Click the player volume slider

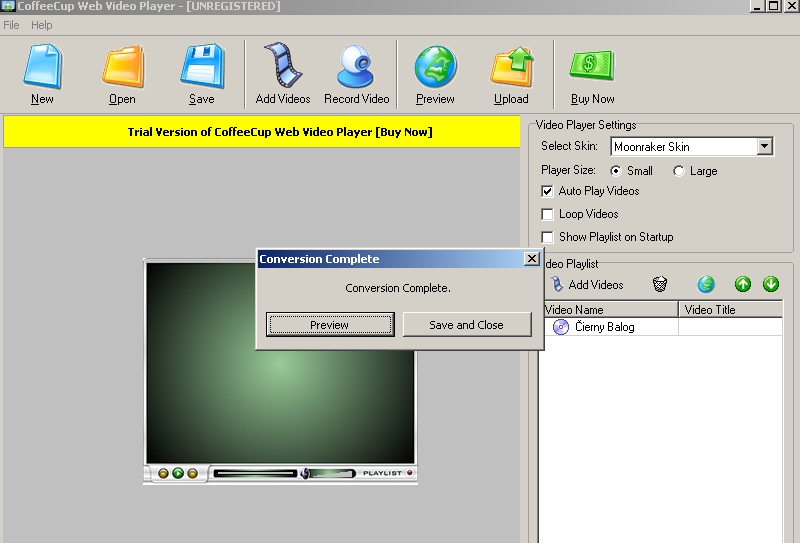click(x=333, y=474)
